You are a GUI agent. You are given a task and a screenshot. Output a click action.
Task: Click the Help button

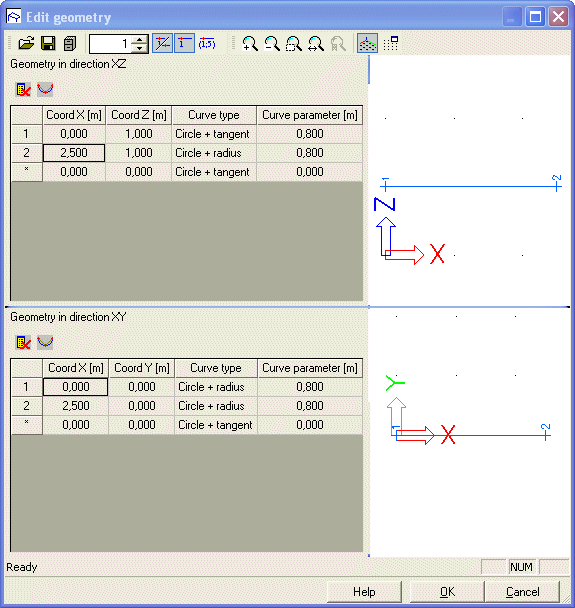click(x=364, y=592)
